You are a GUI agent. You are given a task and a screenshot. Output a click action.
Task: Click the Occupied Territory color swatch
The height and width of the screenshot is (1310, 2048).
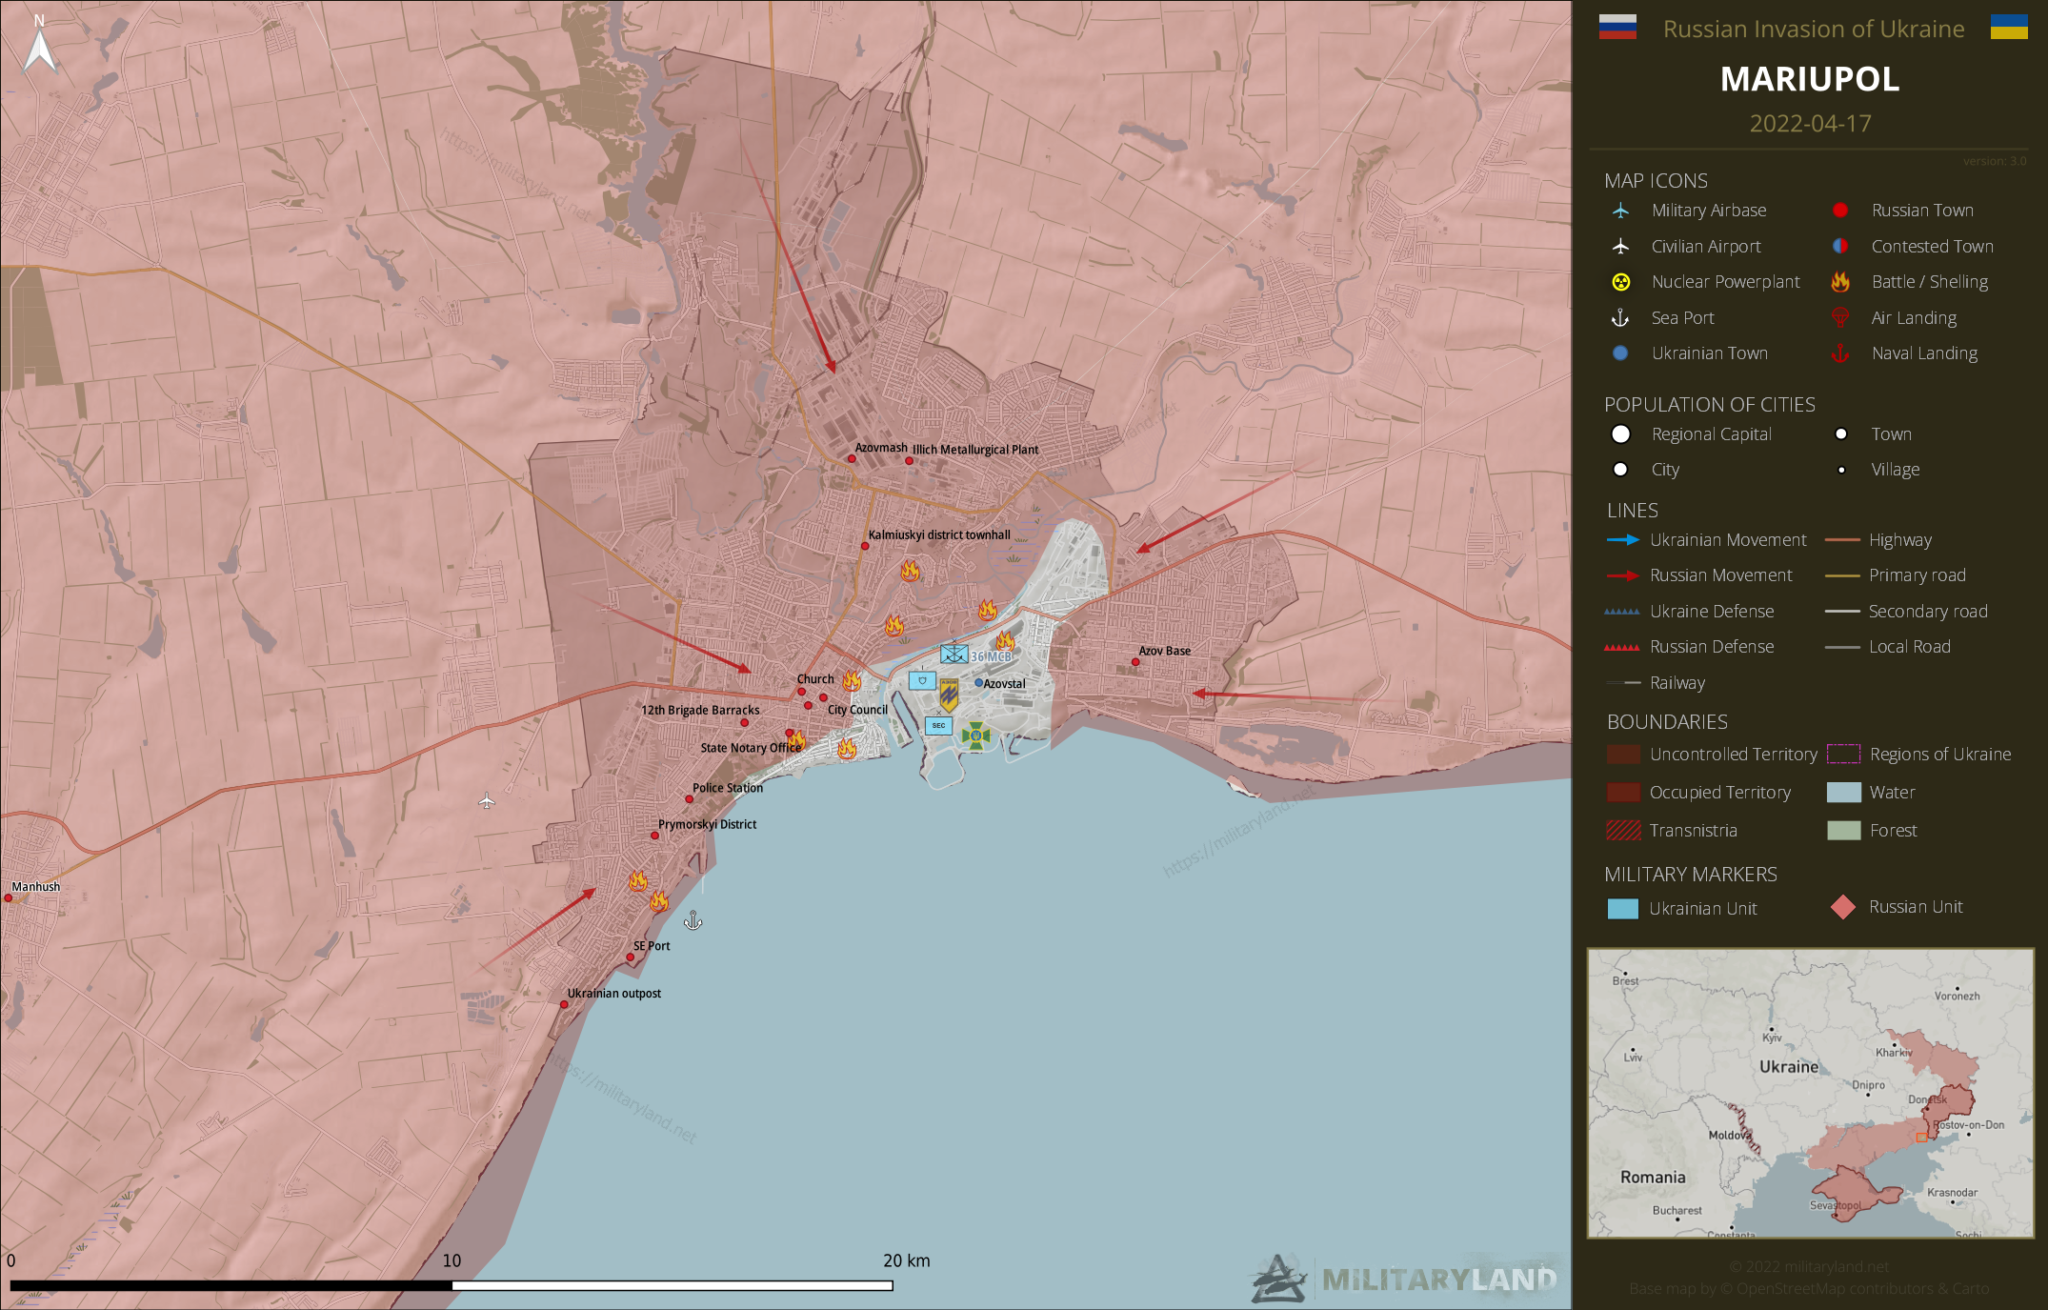click(x=1623, y=793)
